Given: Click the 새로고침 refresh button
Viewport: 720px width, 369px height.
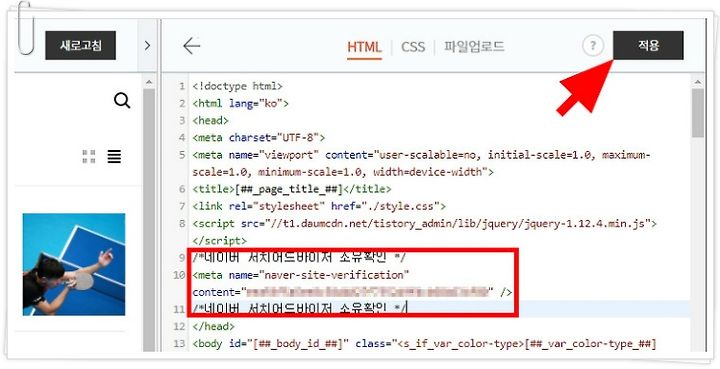Looking at the screenshot, I should tap(80, 45).
